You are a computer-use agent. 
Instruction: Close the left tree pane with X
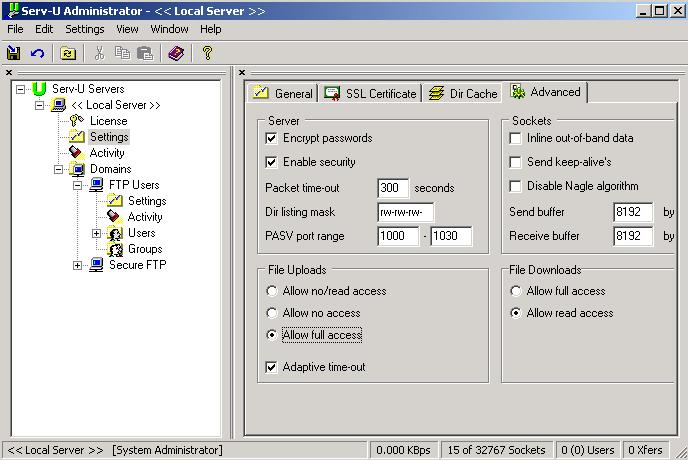point(9,72)
